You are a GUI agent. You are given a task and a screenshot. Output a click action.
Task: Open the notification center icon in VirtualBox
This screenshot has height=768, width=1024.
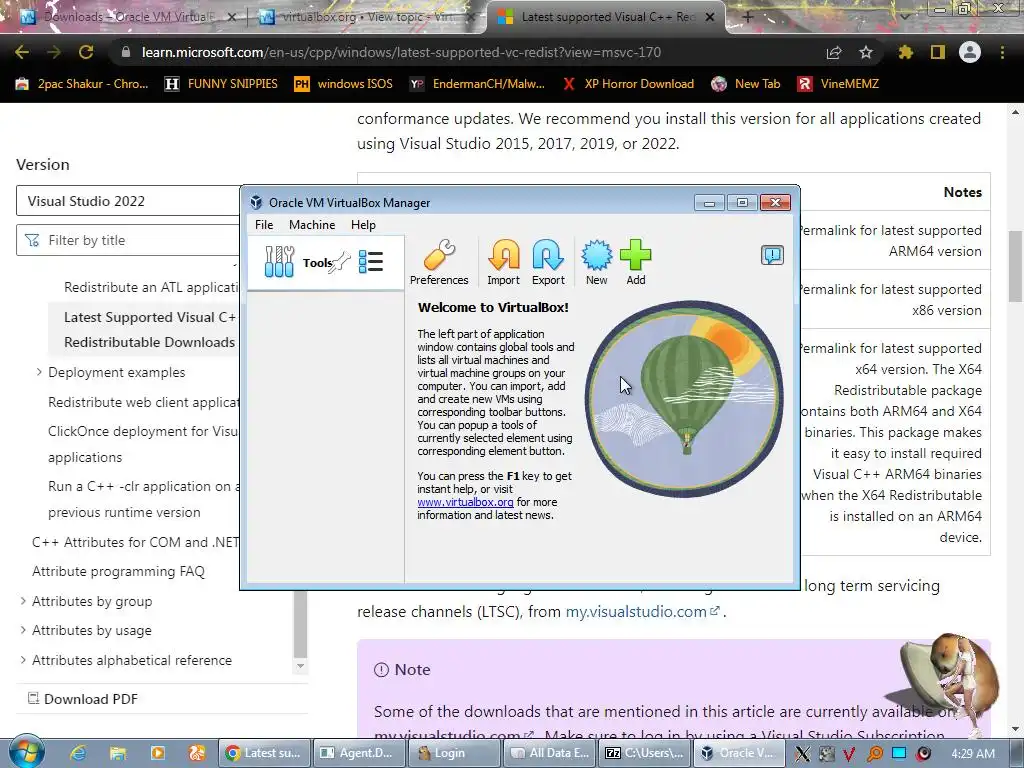point(772,255)
